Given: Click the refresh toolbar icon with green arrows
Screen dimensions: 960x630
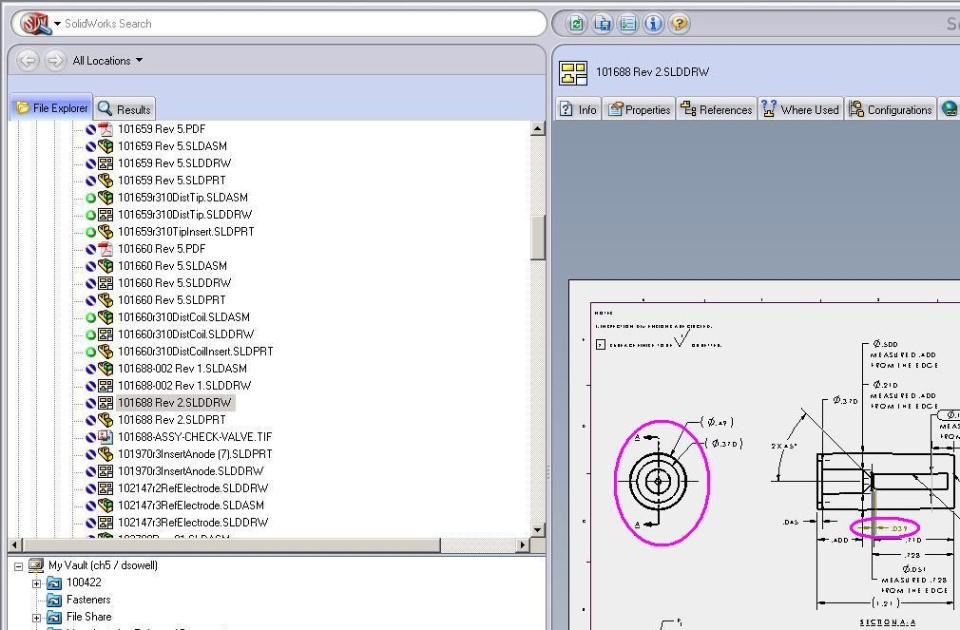Looking at the screenshot, I should [576, 24].
